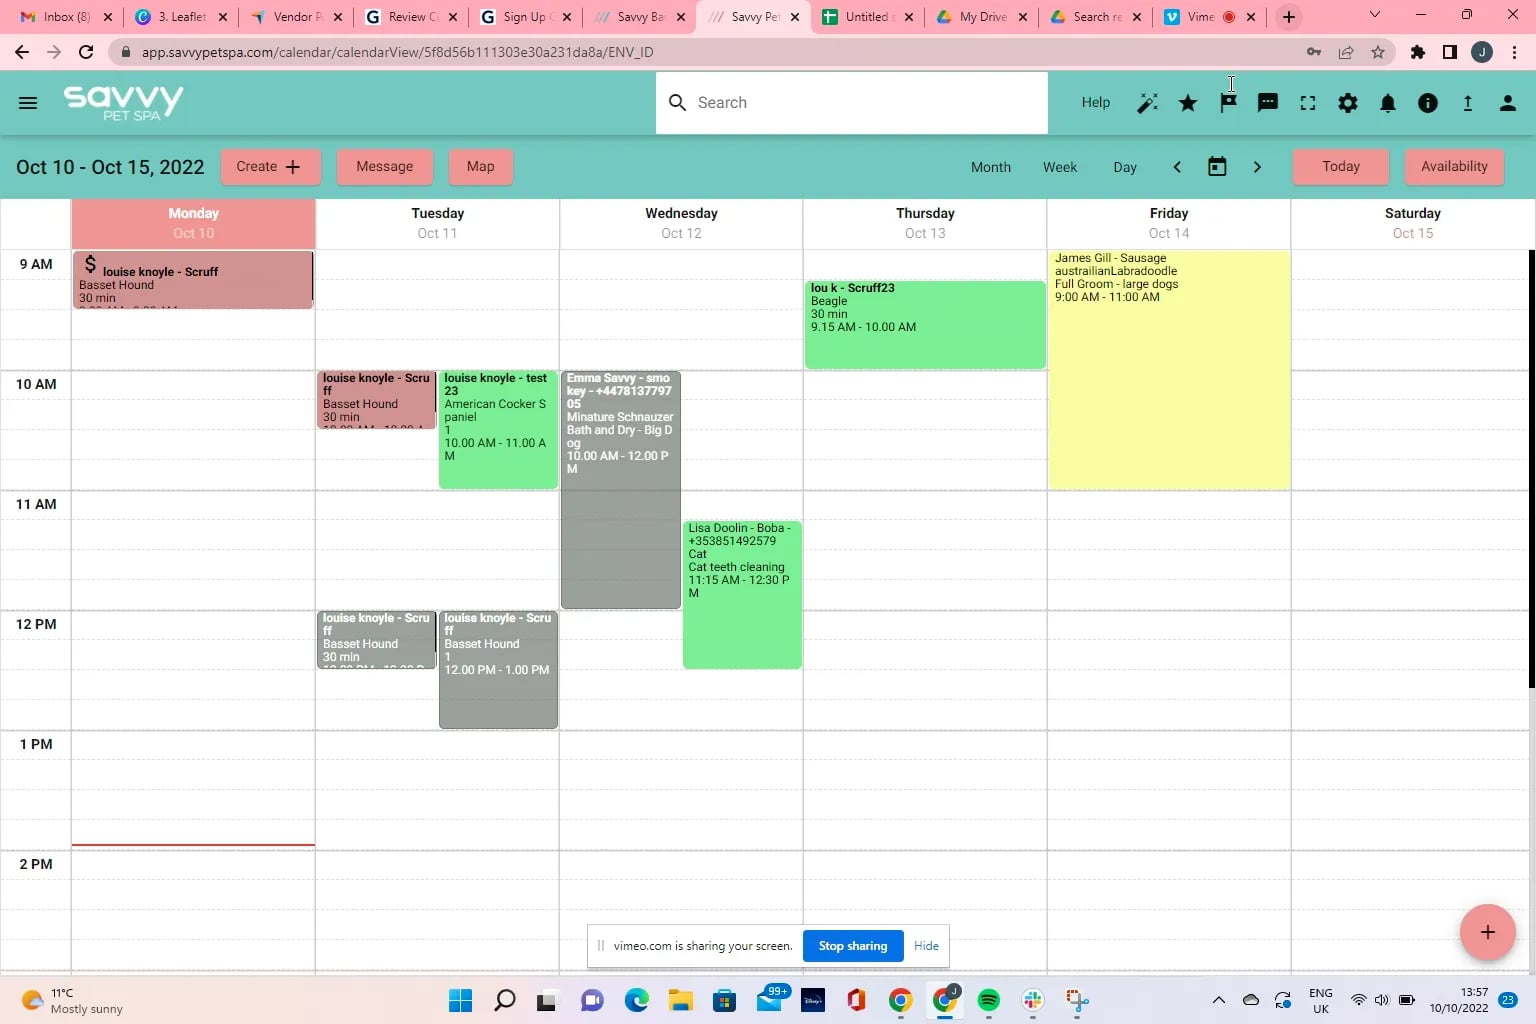Open James Gill Sausage appointment
Screen dimensions: 1536x1024
tap(1169, 370)
